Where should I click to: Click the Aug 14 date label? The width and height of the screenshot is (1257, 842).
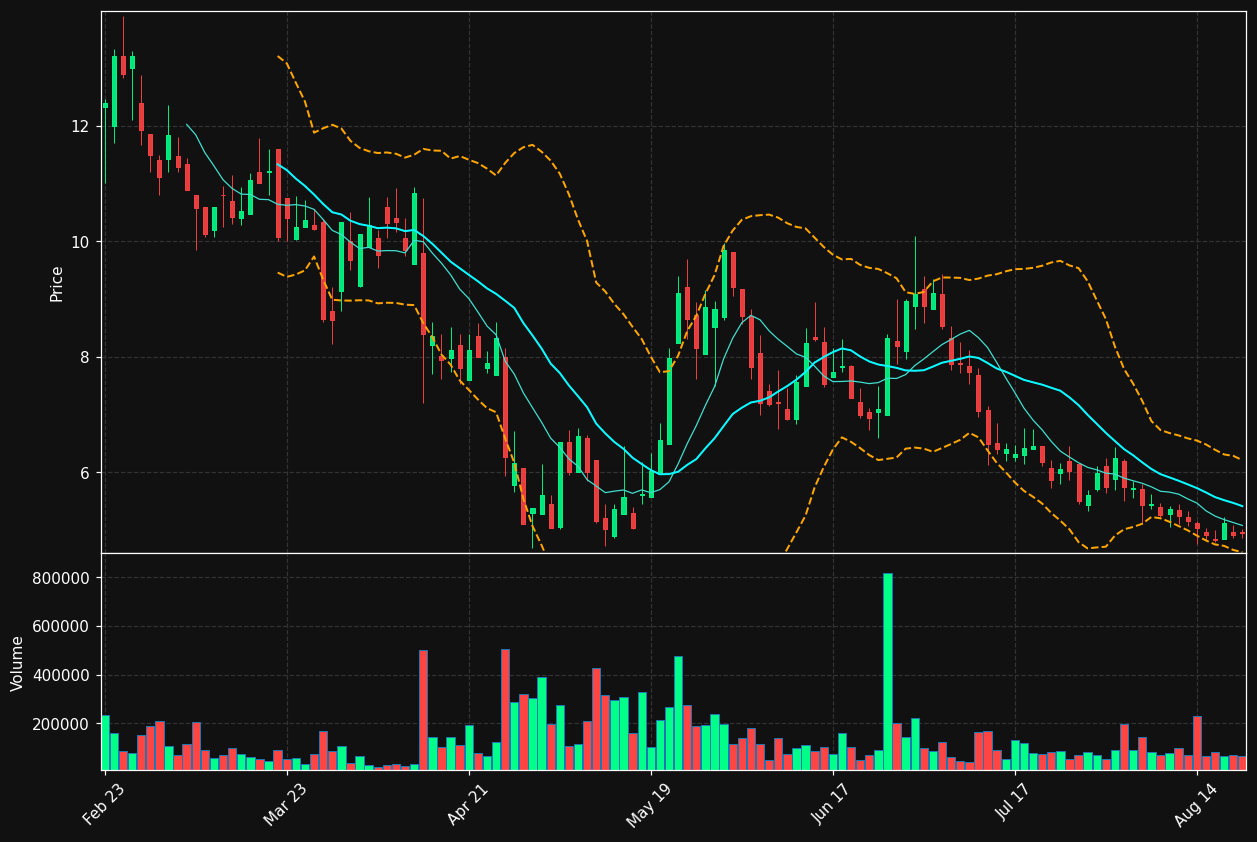[x=1196, y=804]
